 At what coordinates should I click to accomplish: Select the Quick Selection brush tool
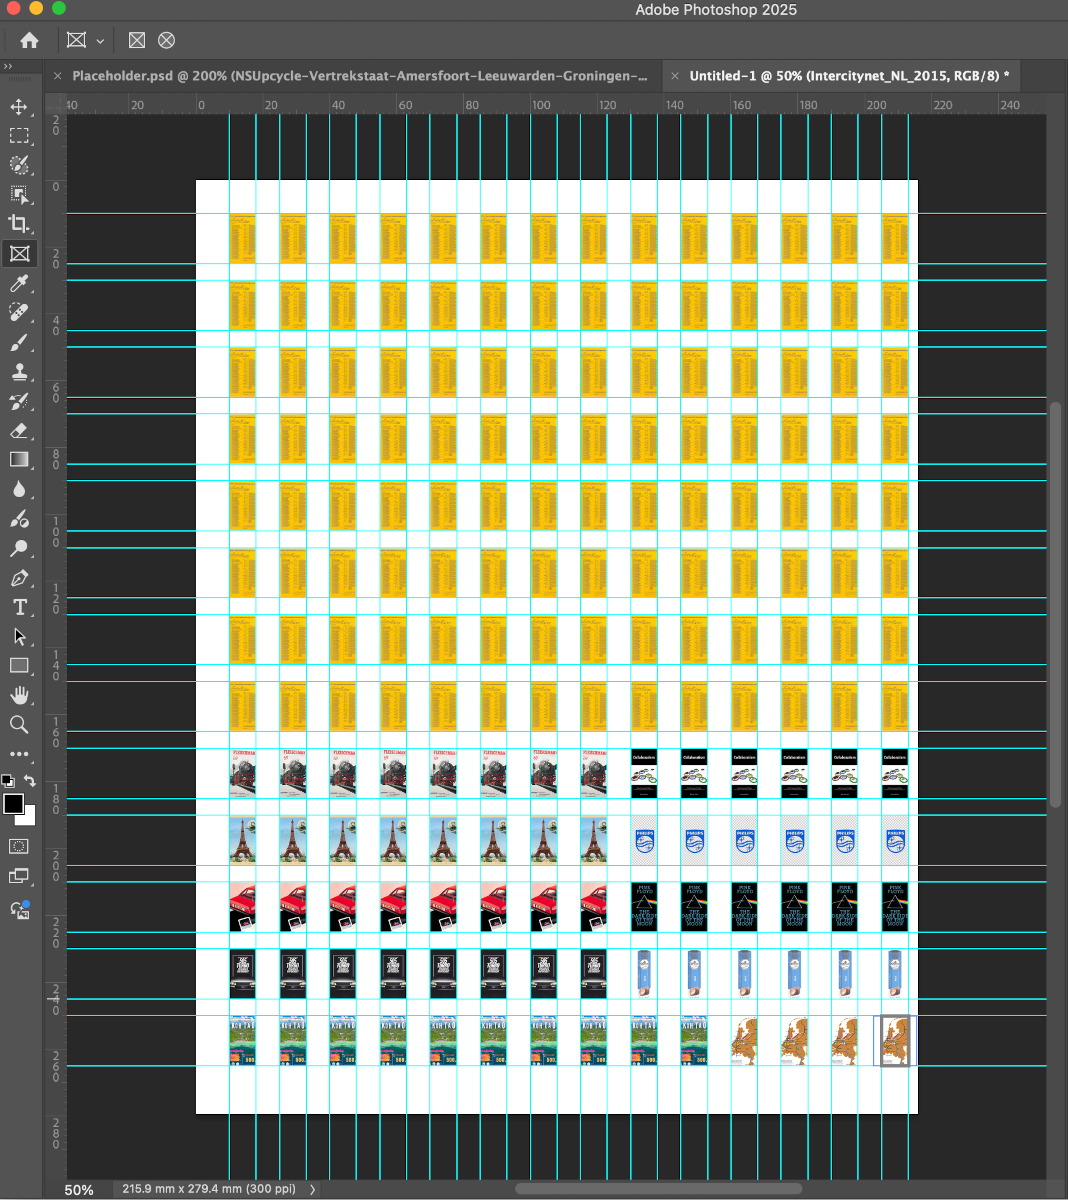(19, 165)
